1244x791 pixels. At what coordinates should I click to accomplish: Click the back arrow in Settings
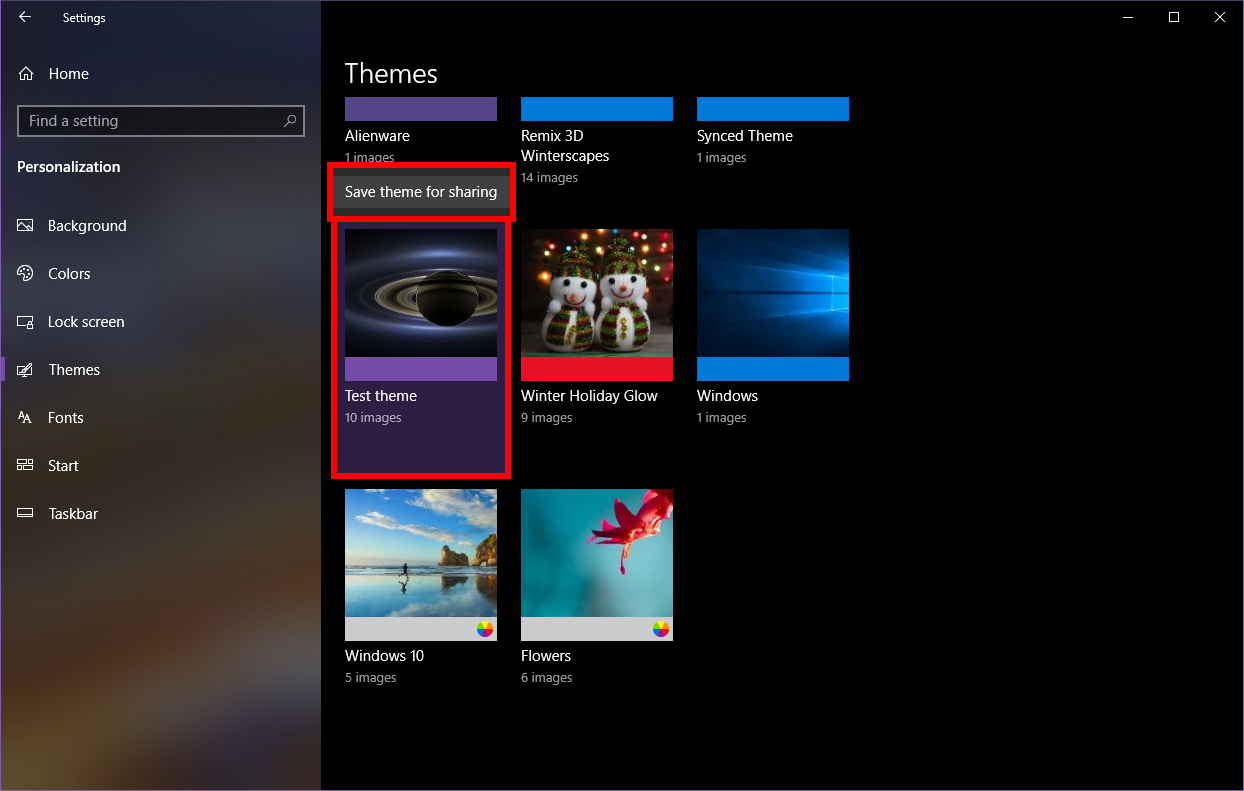(24, 17)
